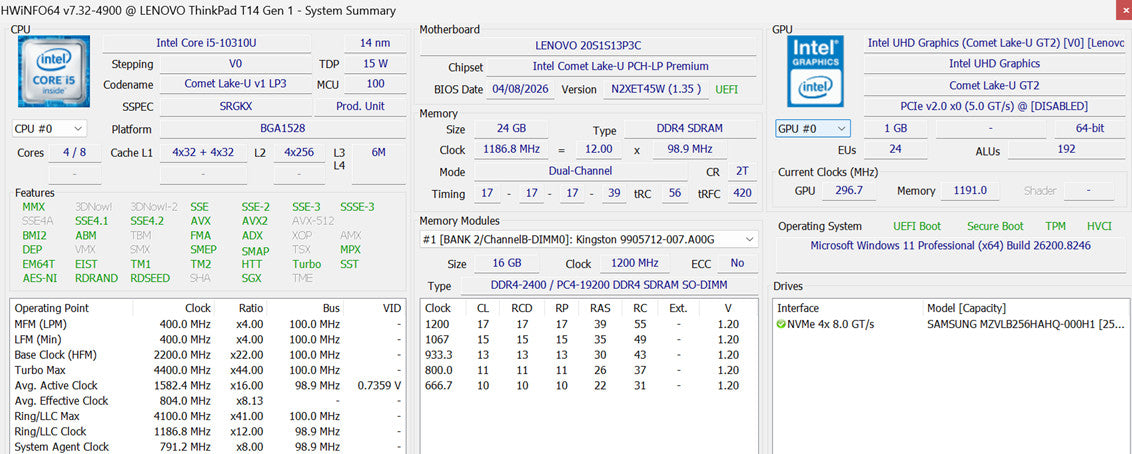Click the Memory Size 24 GB value
Image resolution: width=1132 pixels, height=454 pixels.
pos(510,129)
